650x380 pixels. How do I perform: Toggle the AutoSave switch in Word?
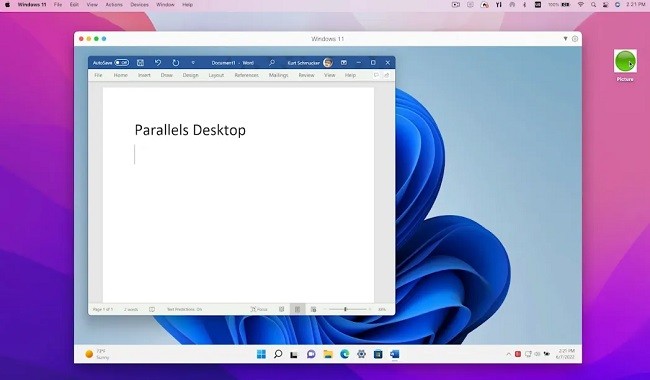click(121, 63)
